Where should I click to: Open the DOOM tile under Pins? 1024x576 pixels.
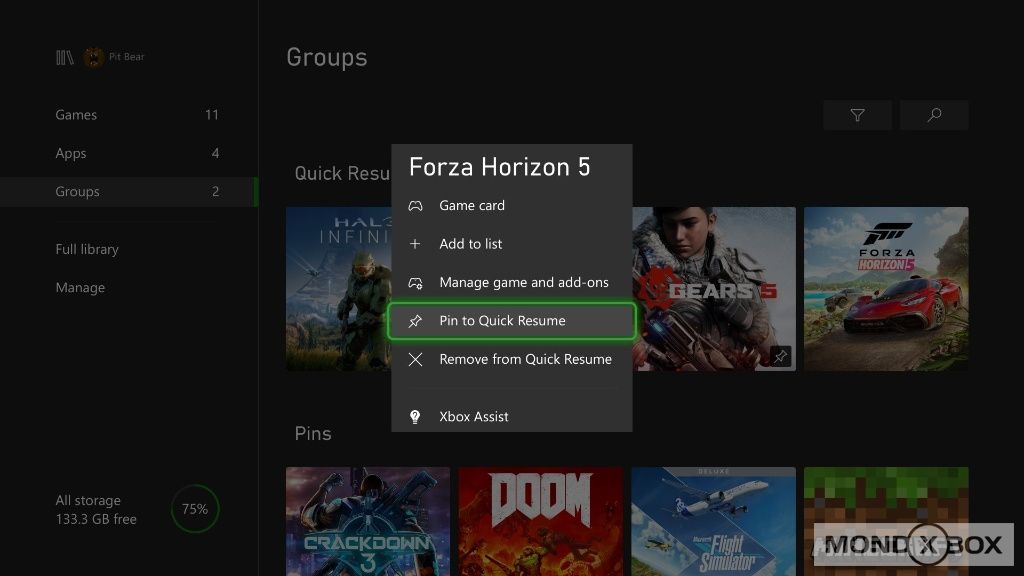pyautogui.click(x=540, y=520)
